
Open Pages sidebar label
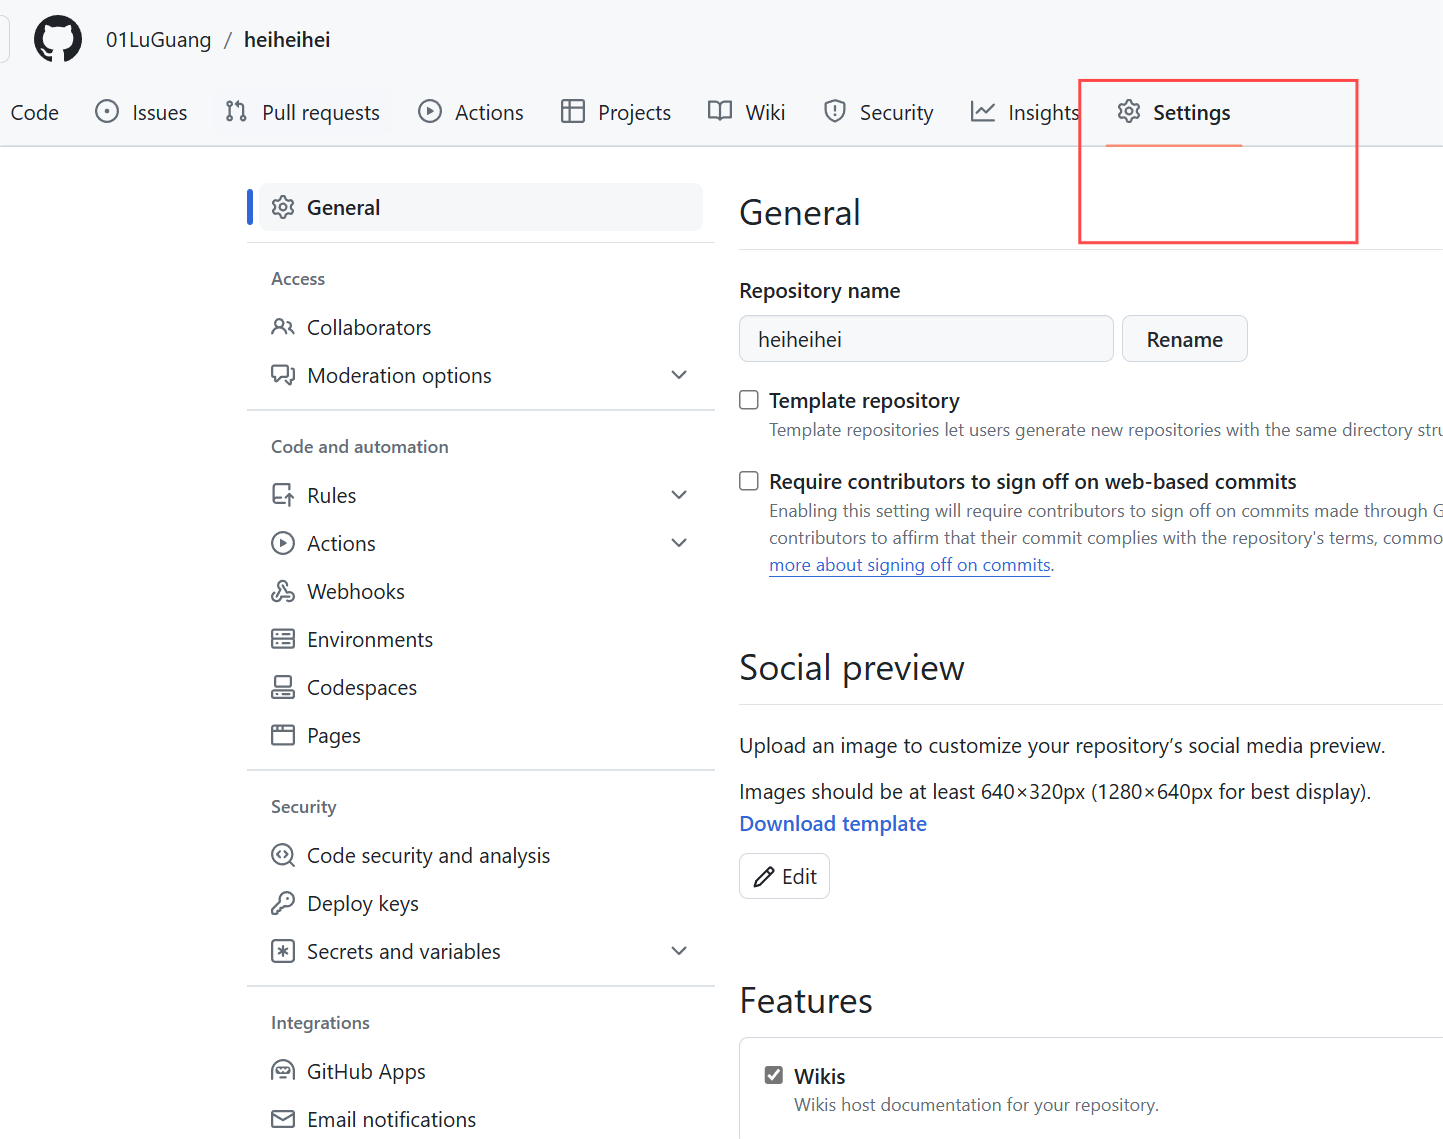coord(334,736)
